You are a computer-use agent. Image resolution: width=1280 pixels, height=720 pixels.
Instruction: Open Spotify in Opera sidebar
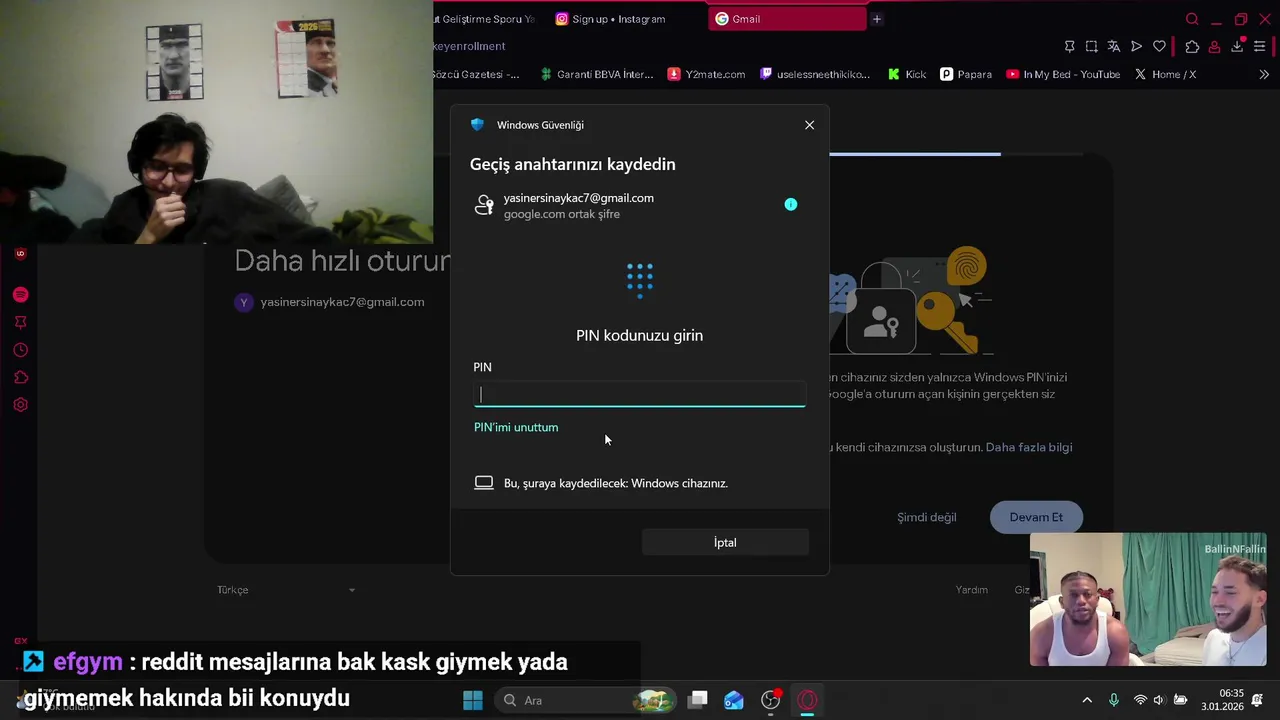20,295
